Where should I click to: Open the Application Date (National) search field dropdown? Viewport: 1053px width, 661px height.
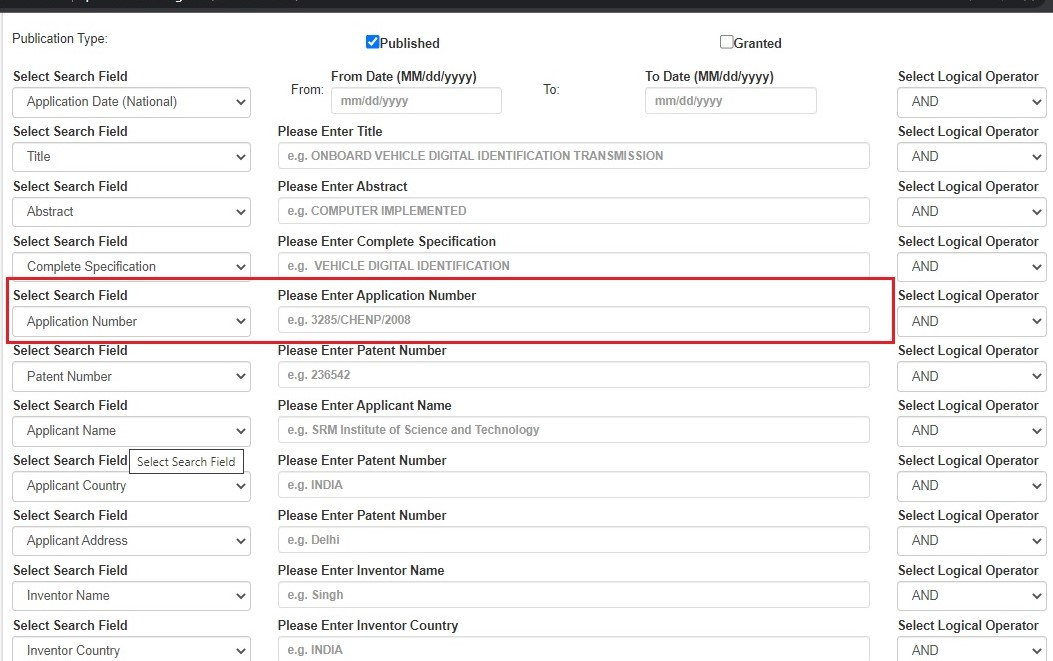[x=131, y=101]
